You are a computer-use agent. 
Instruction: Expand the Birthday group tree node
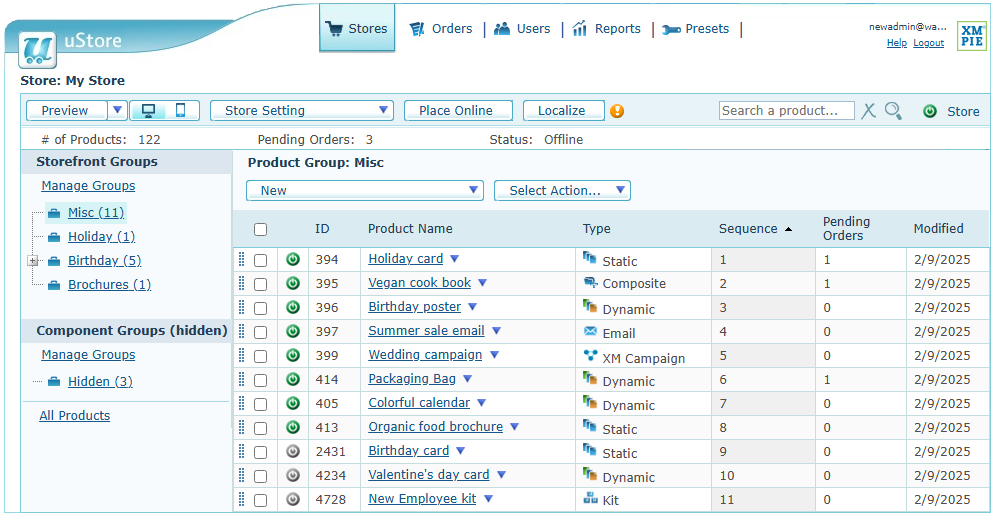[33, 261]
